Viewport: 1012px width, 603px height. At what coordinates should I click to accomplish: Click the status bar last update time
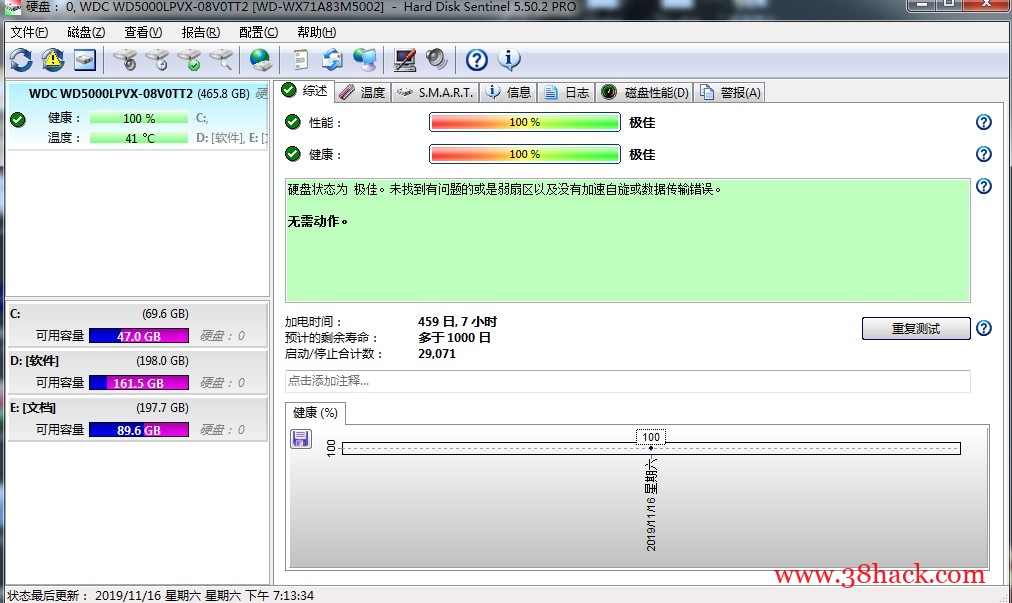[160, 595]
